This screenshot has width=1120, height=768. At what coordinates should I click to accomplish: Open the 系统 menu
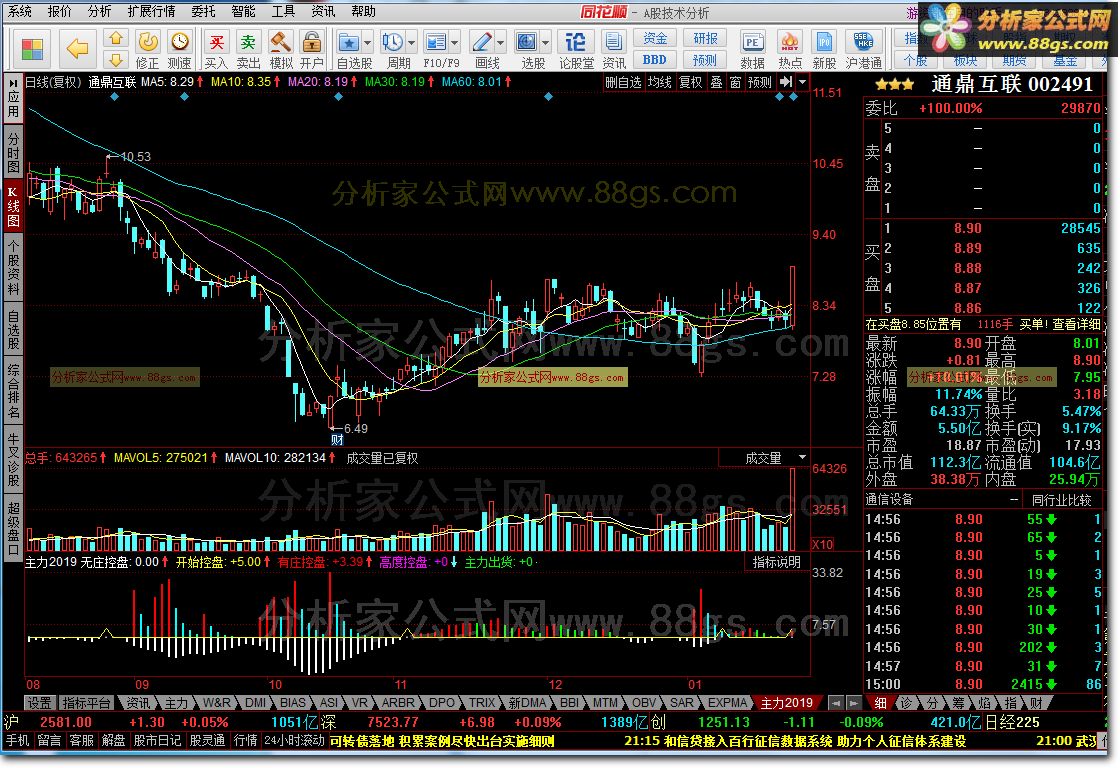coord(20,11)
